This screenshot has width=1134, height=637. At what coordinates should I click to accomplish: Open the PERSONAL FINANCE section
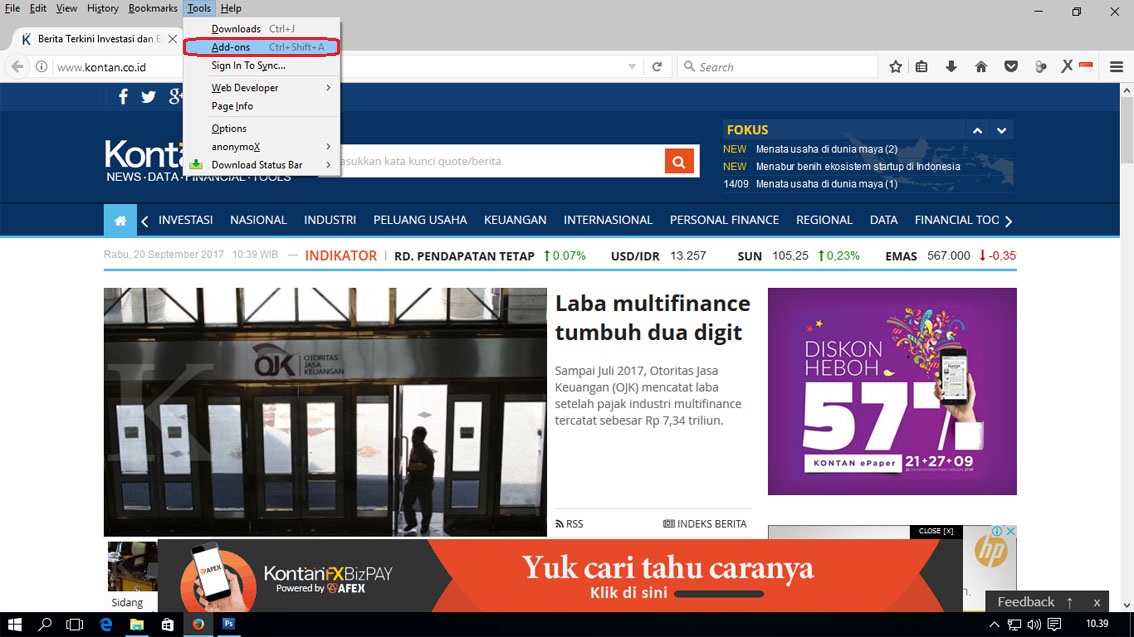(724, 220)
